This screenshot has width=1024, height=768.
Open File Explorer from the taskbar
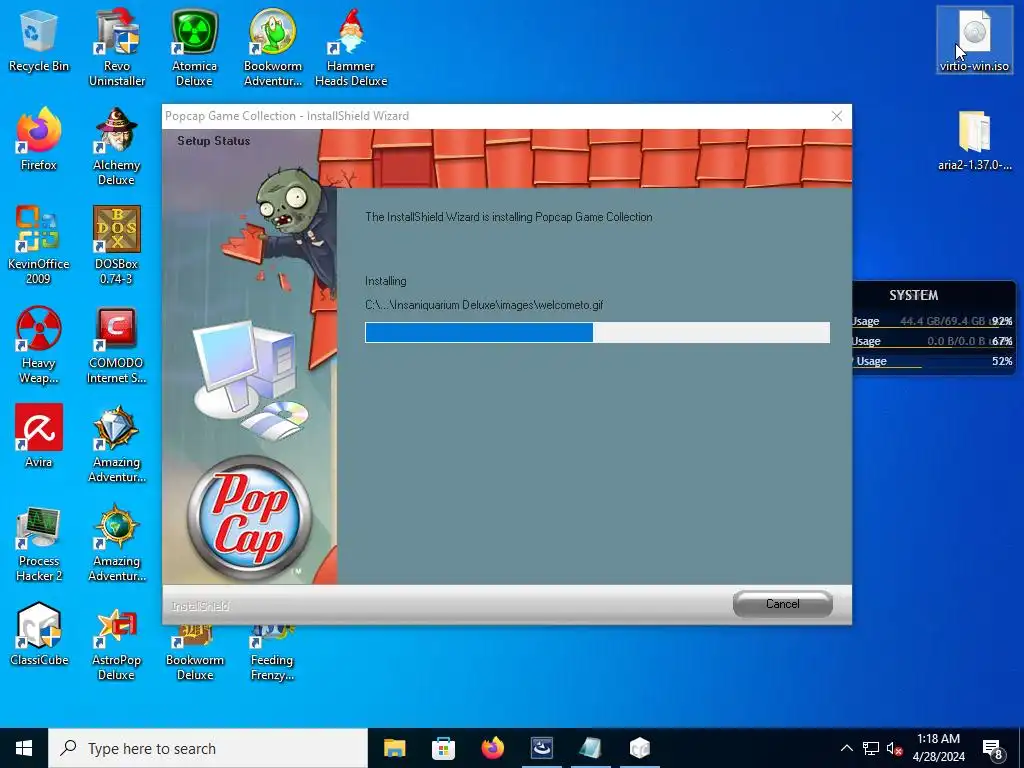[x=394, y=748]
